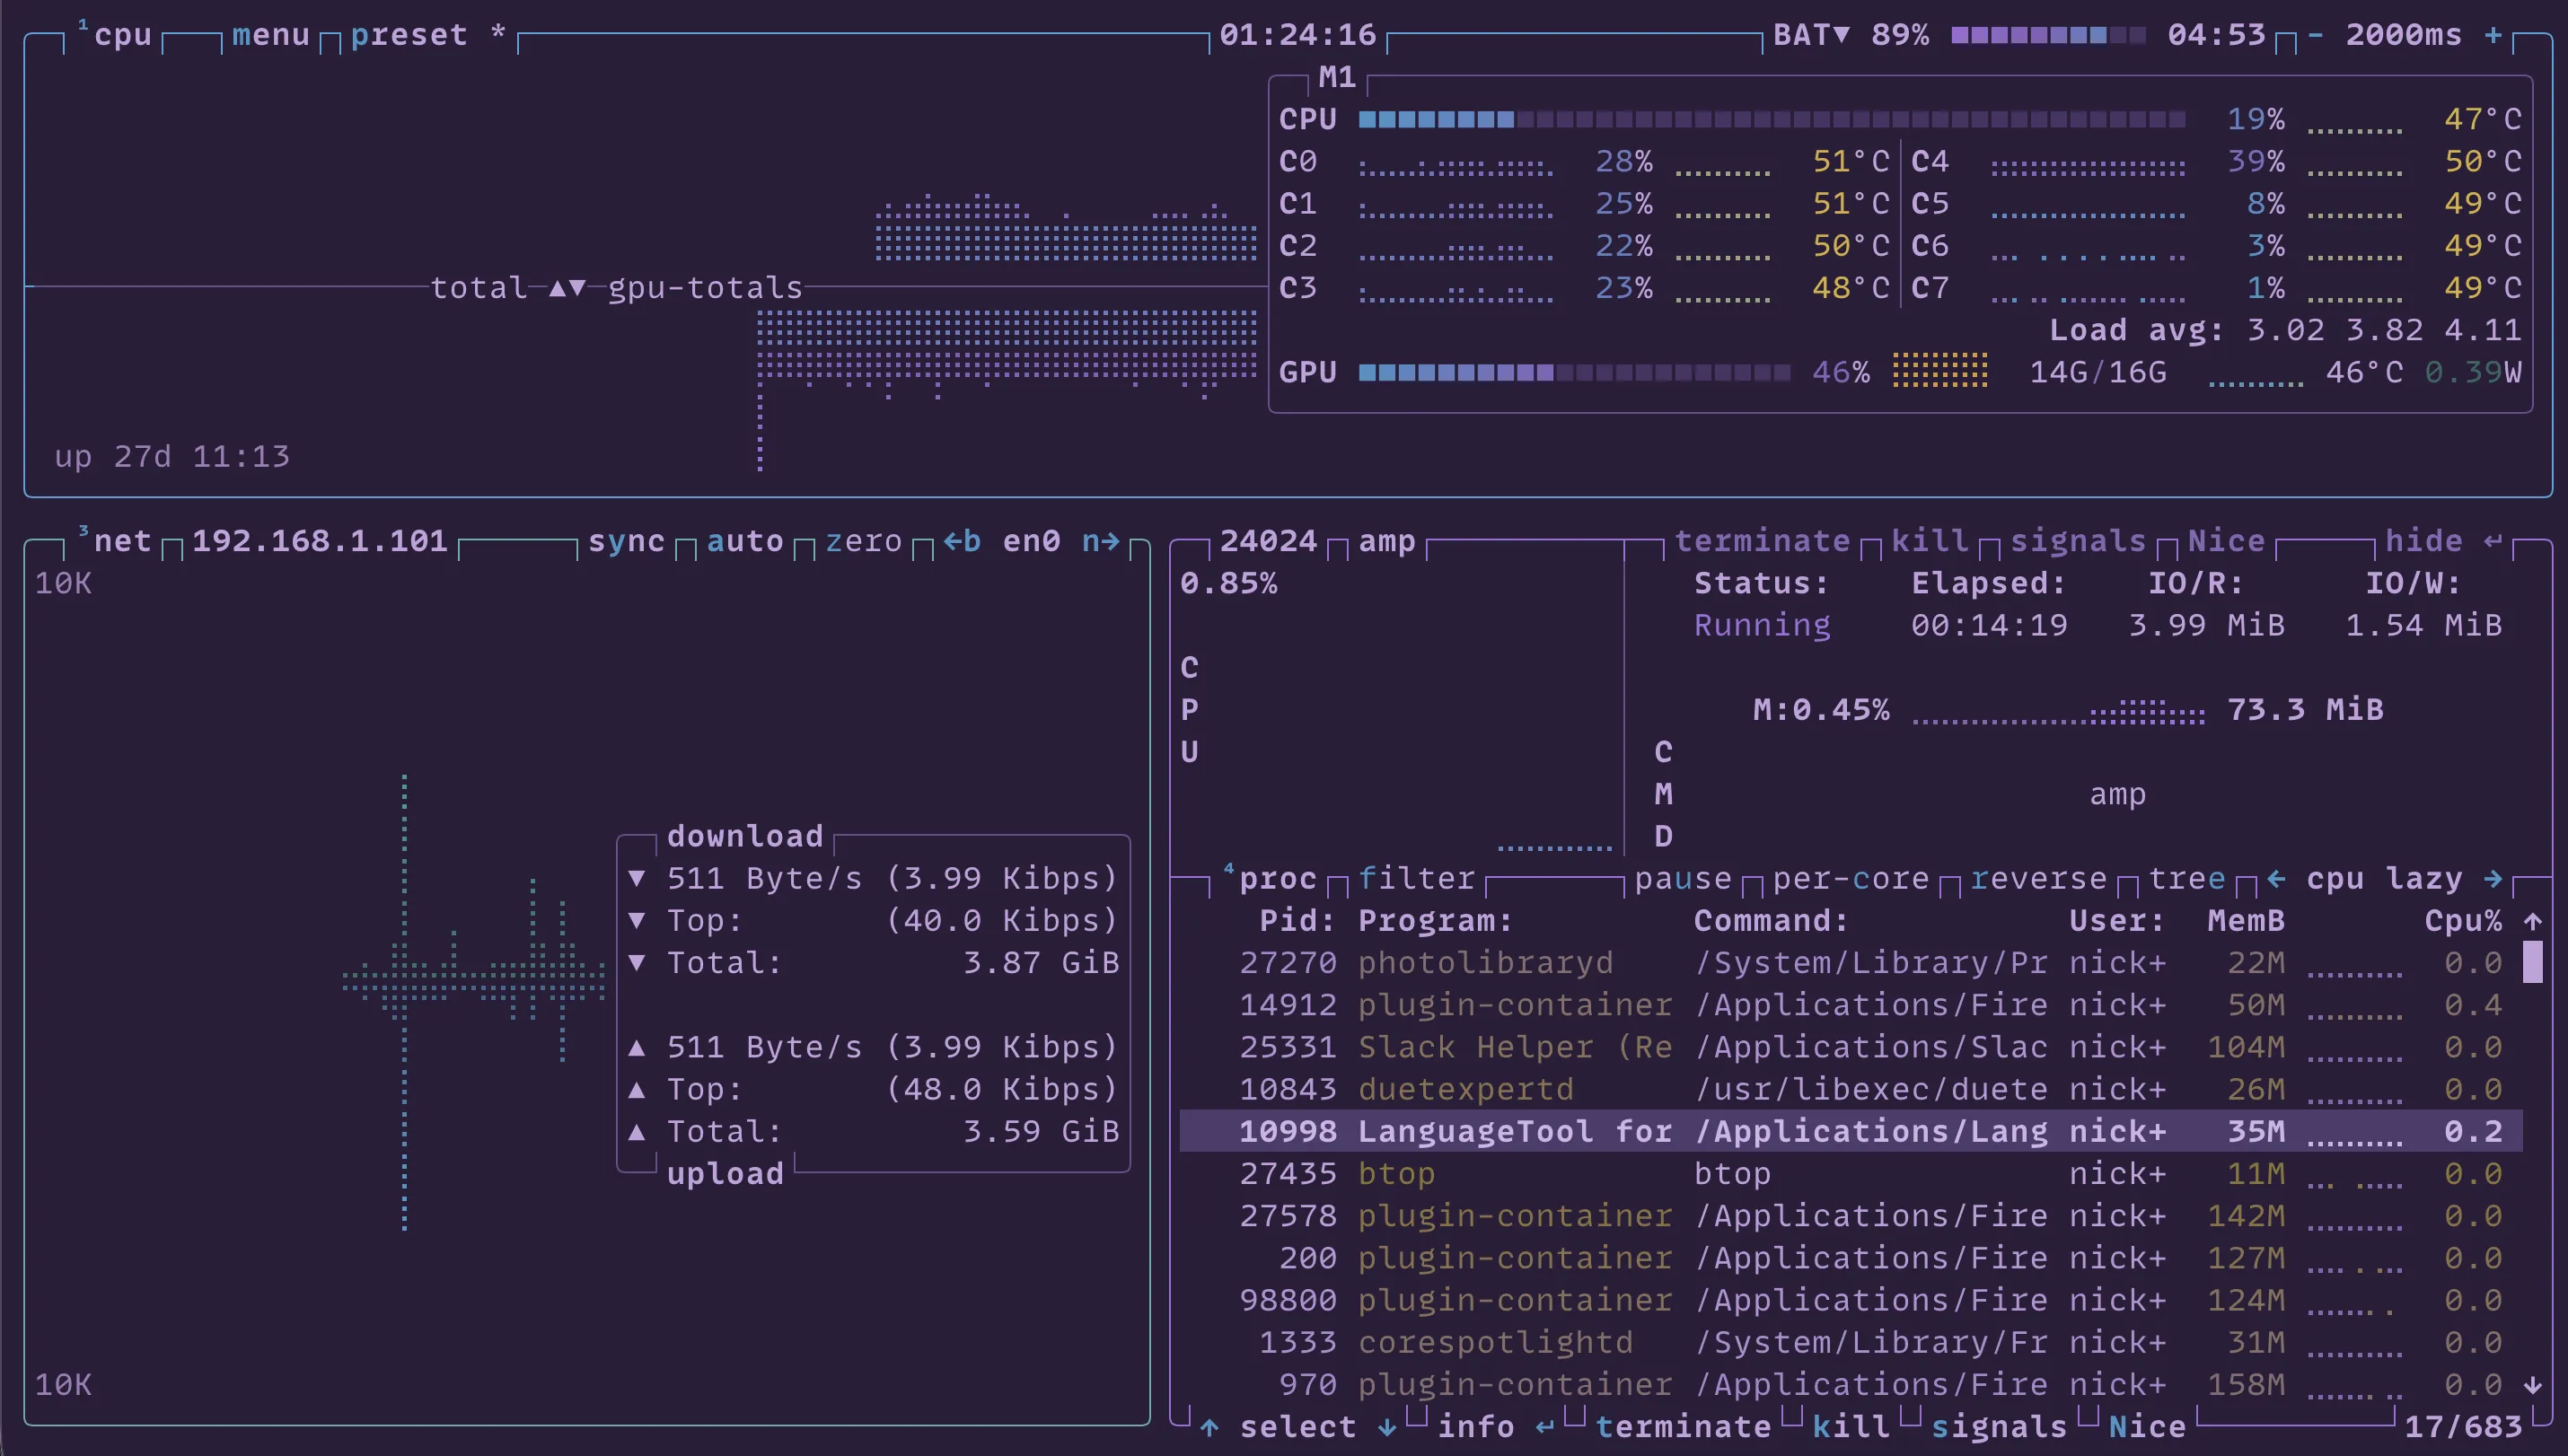Pause the process list
Viewport: 2568px width, 1456px height.
click(1683, 879)
